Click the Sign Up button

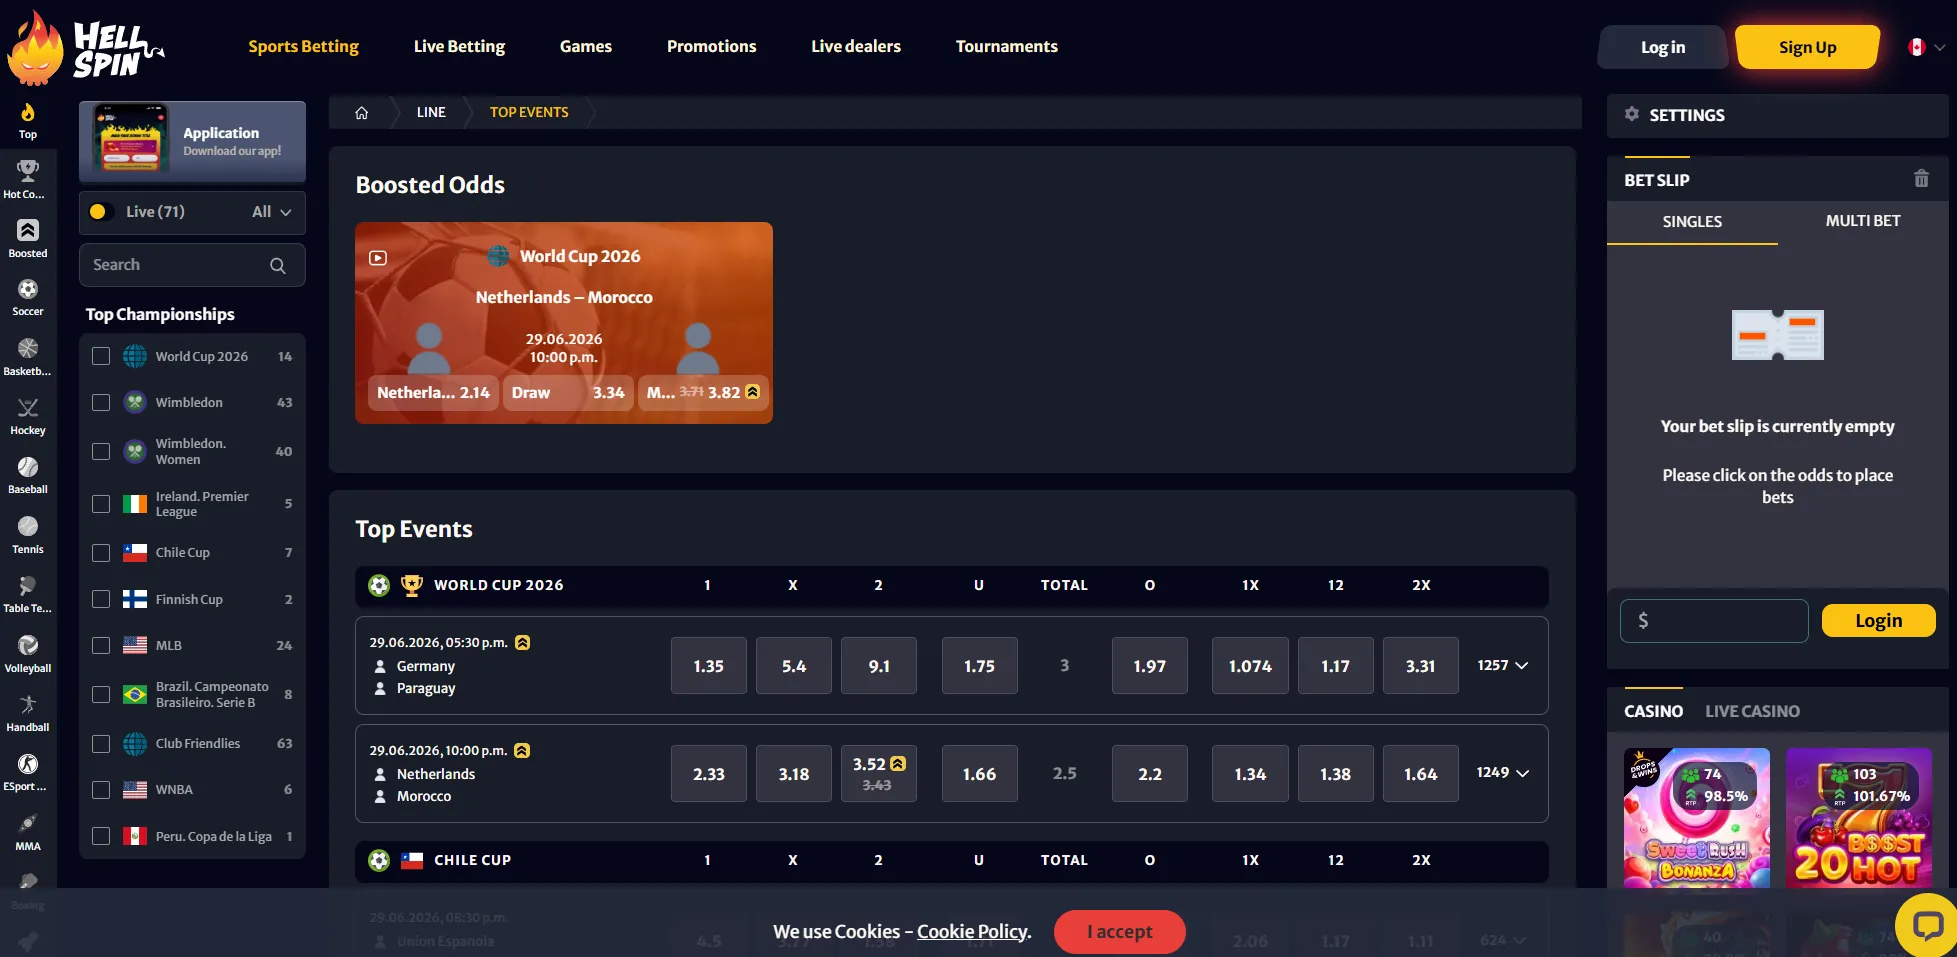click(1807, 47)
